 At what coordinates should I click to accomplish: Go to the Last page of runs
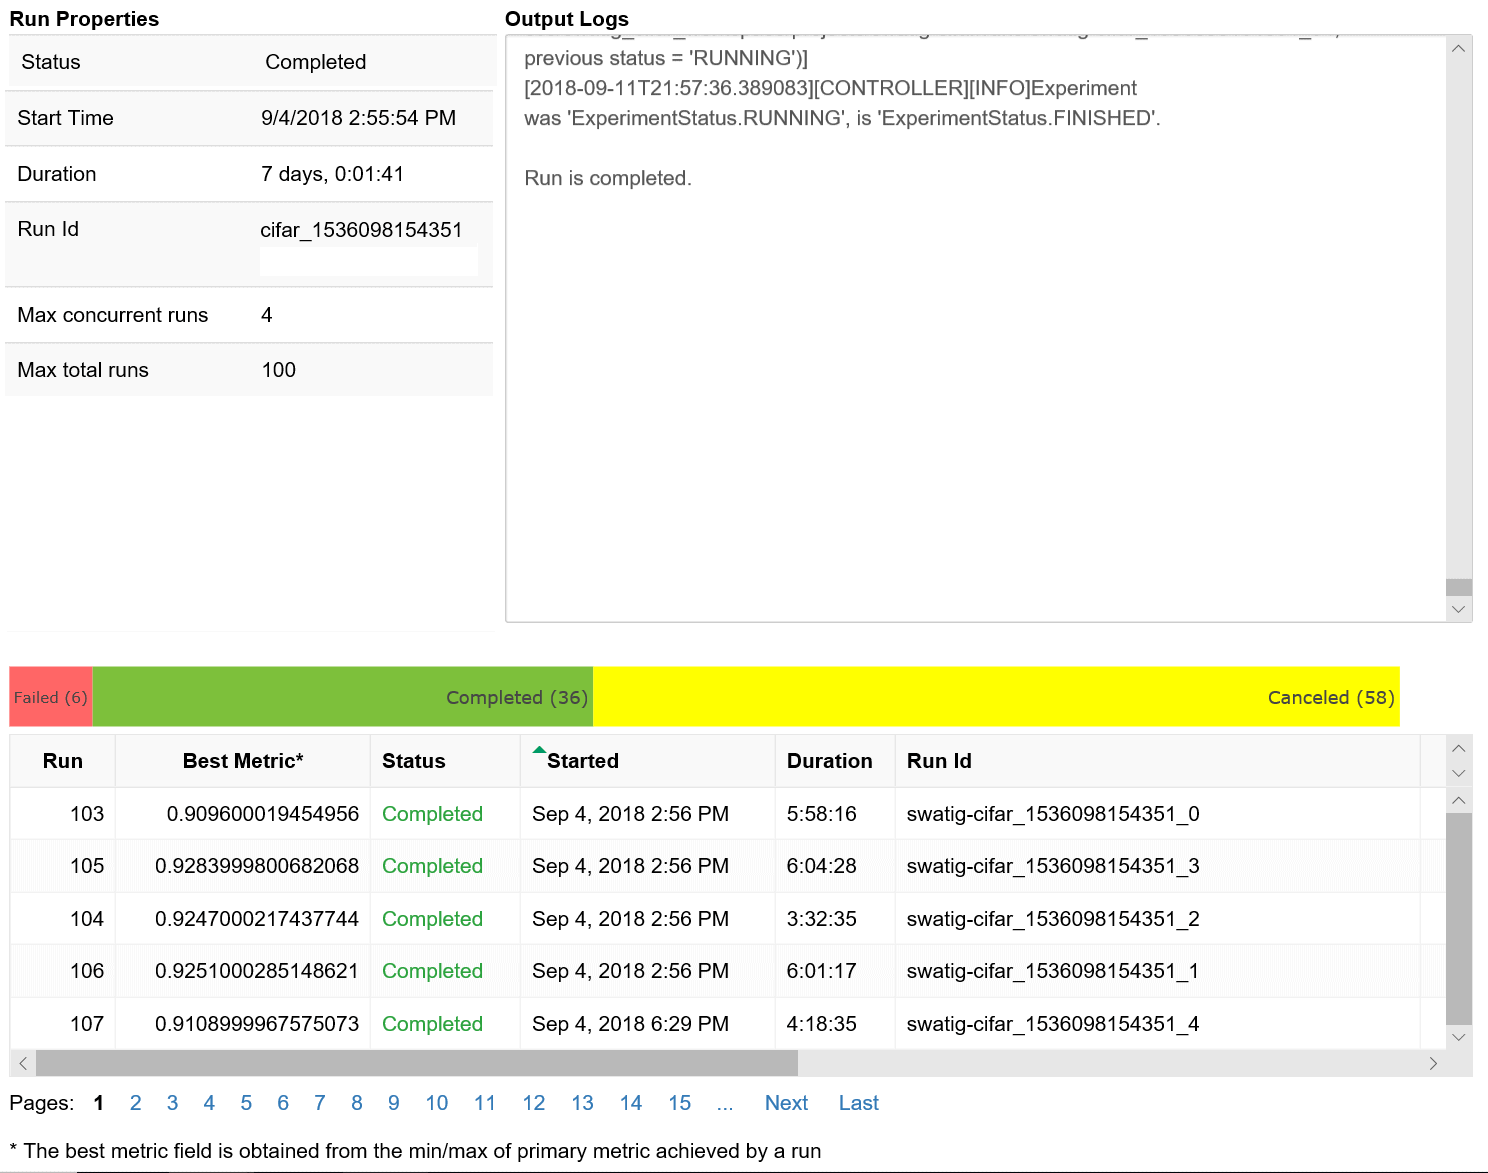coord(858,1102)
